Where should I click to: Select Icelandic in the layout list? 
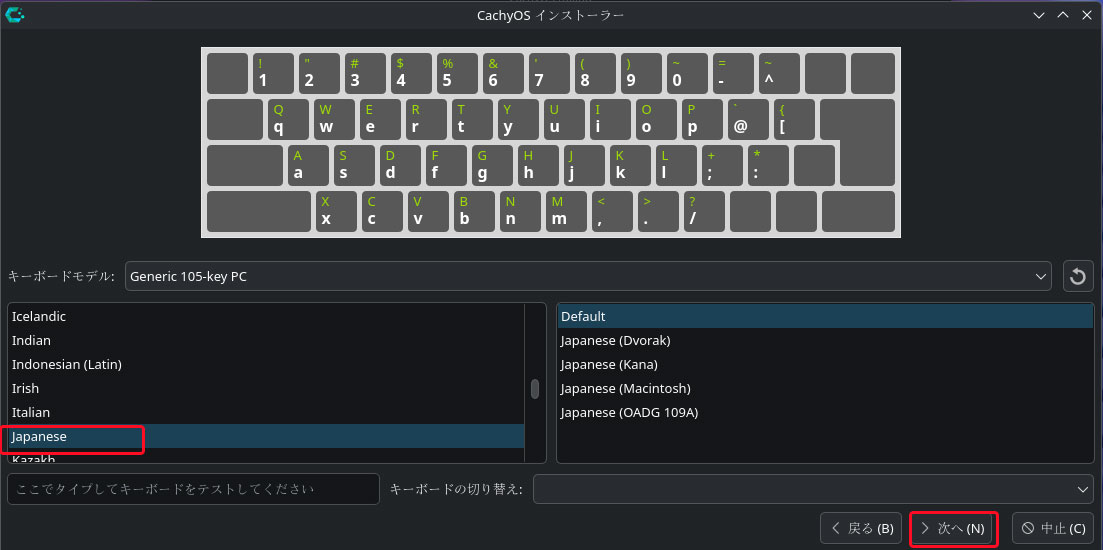[266, 316]
